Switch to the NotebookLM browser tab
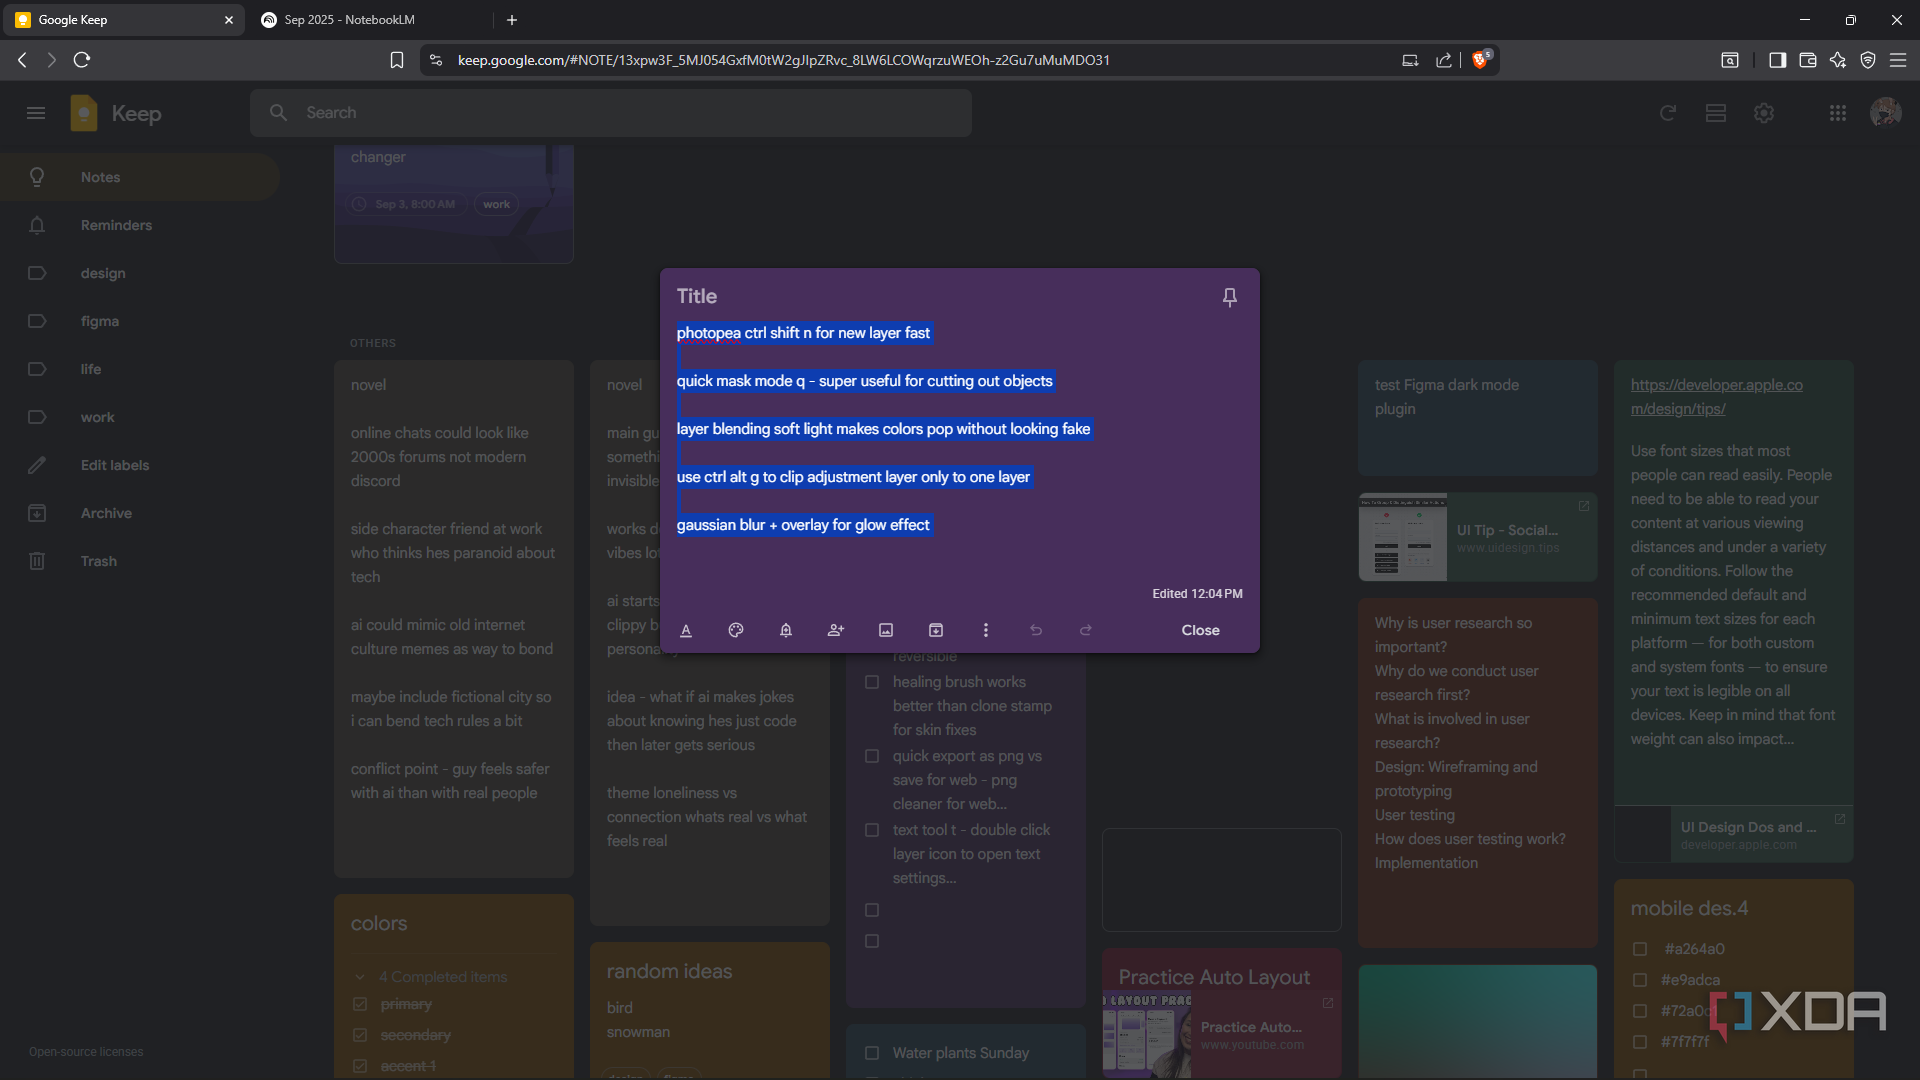This screenshot has width=1920, height=1080. [370, 20]
